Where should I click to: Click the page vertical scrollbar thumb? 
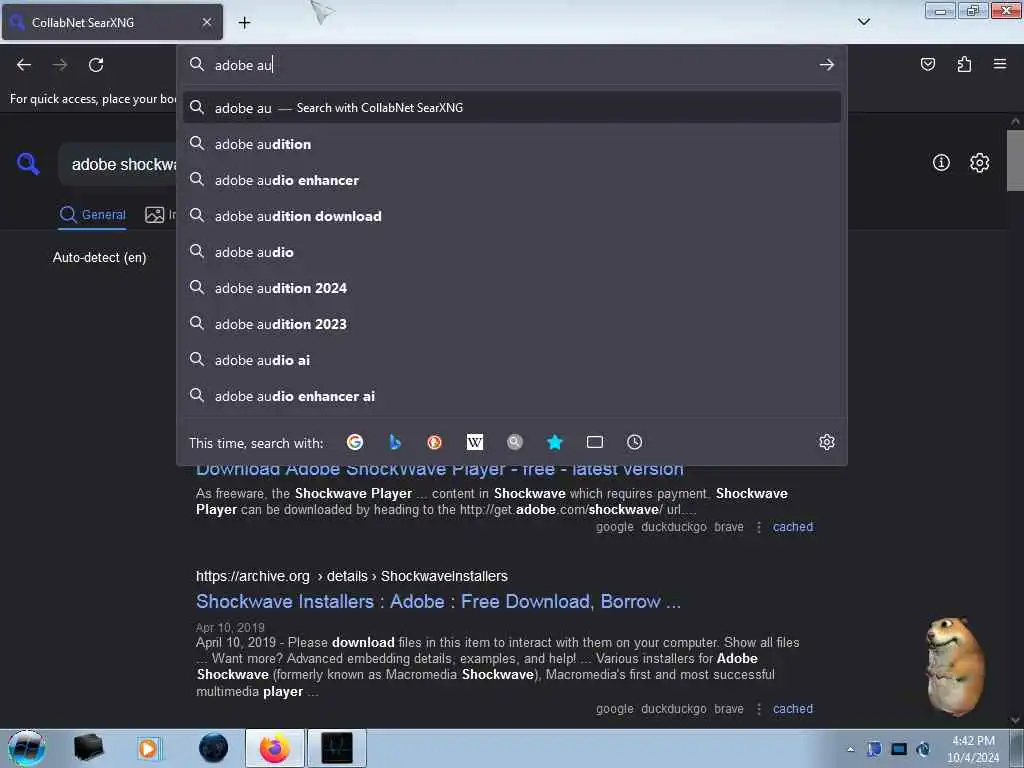(x=1015, y=161)
